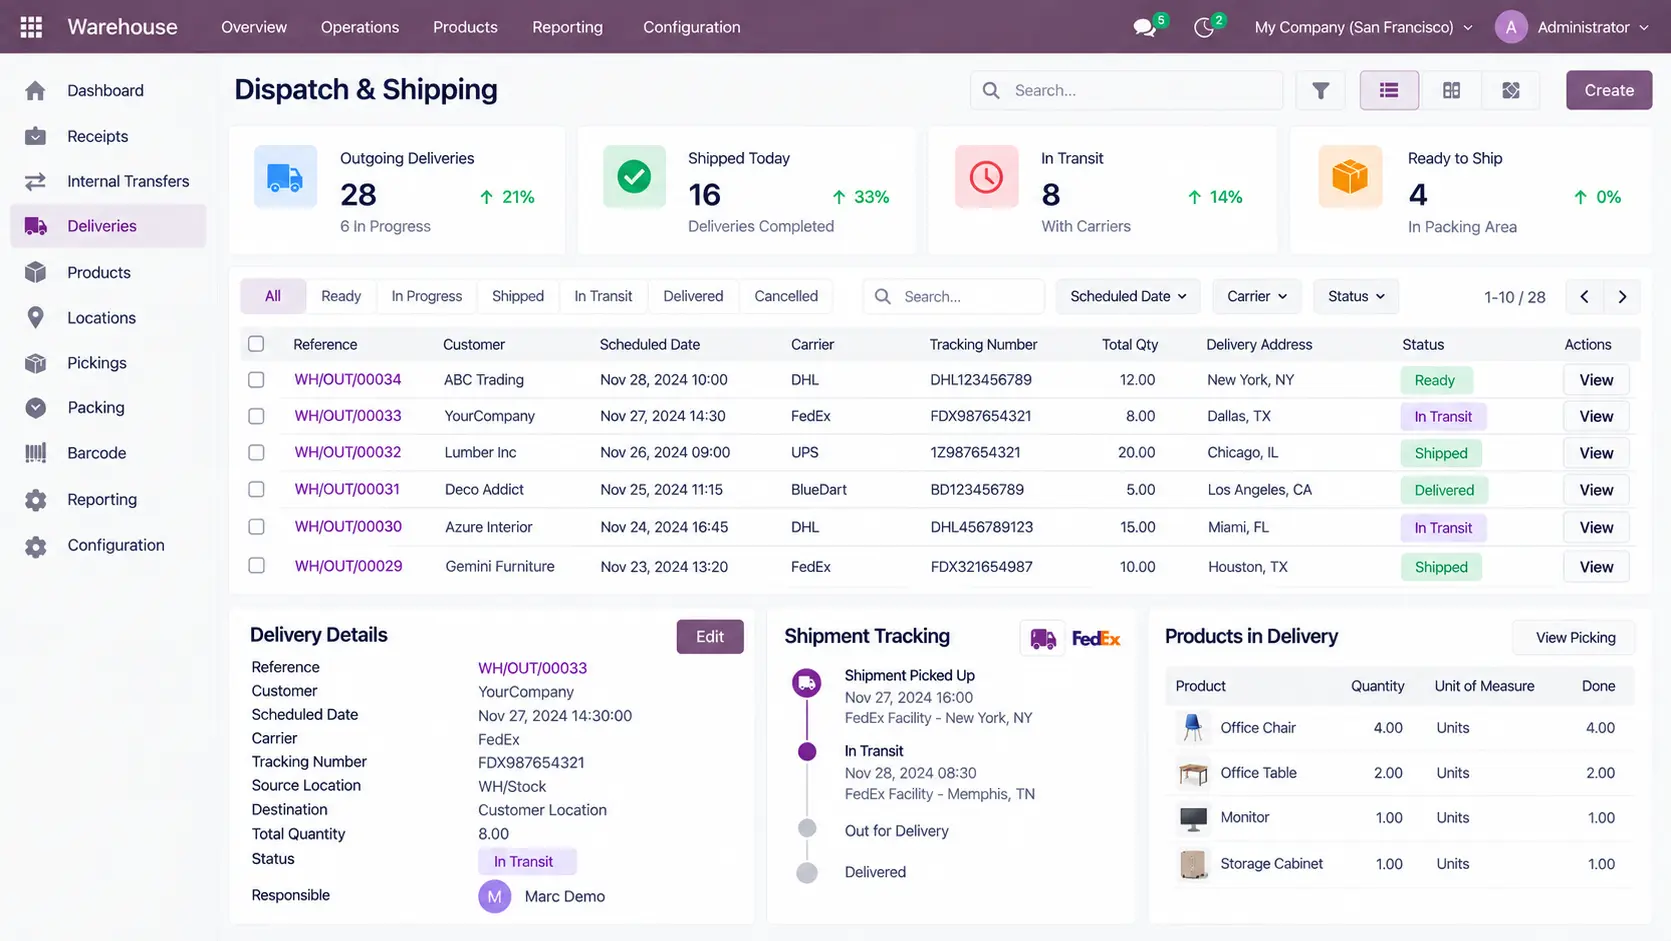1671x941 pixels.
Task: Check the box for WH/OUT/00034
Action: point(256,380)
